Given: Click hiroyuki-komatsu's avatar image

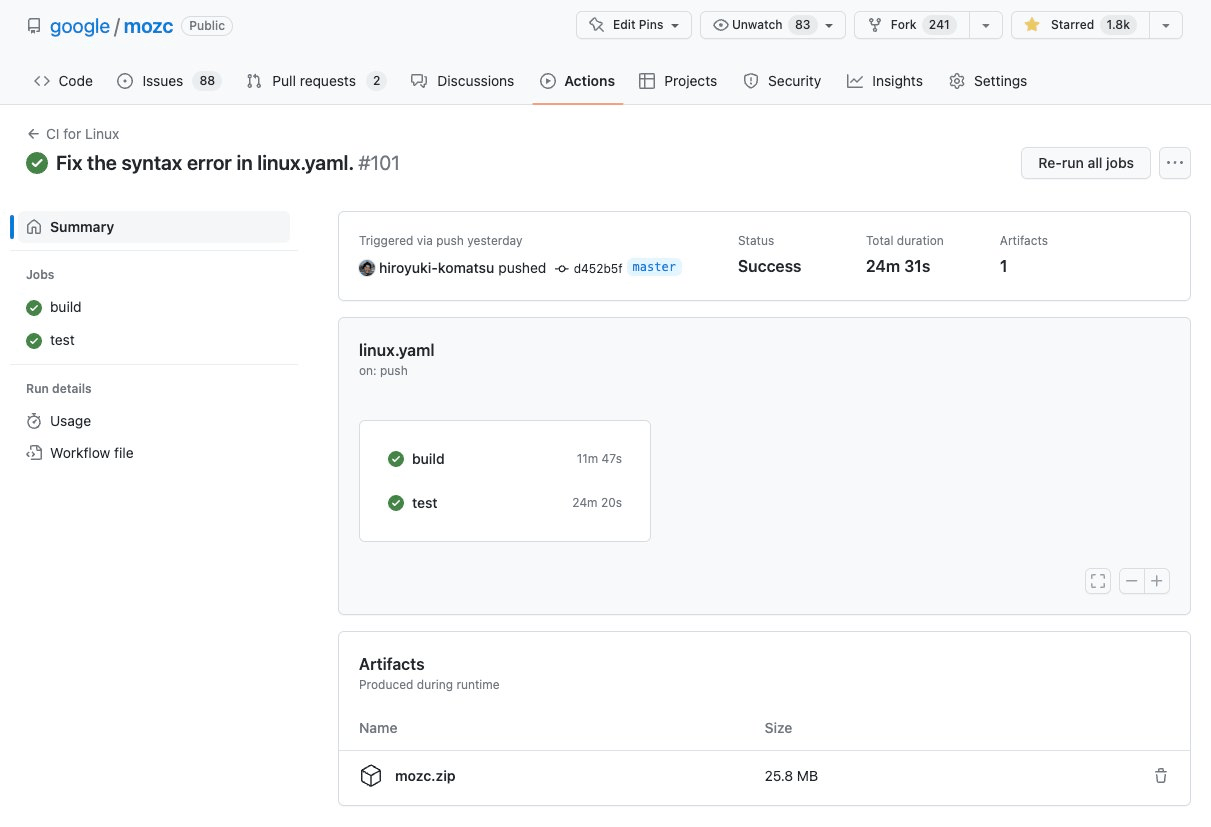Looking at the screenshot, I should coord(367,268).
